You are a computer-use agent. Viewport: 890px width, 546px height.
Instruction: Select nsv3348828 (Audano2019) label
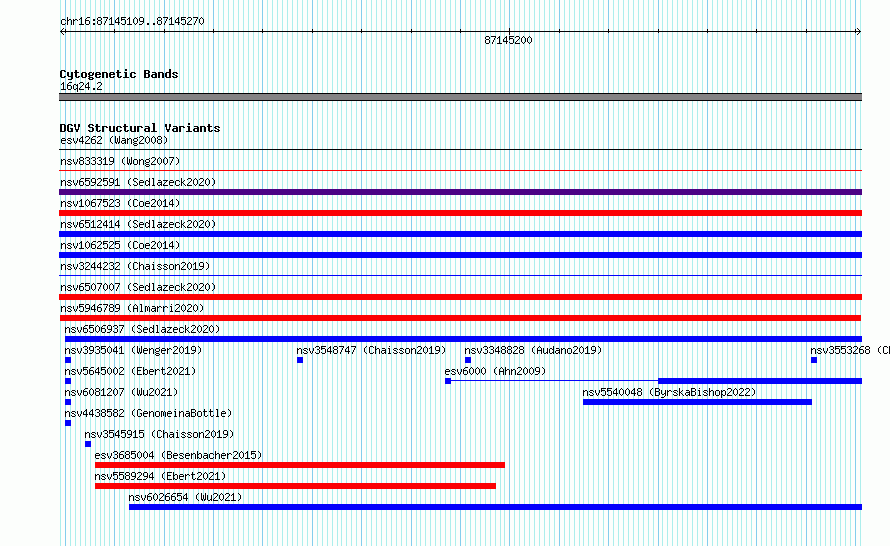coord(533,350)
